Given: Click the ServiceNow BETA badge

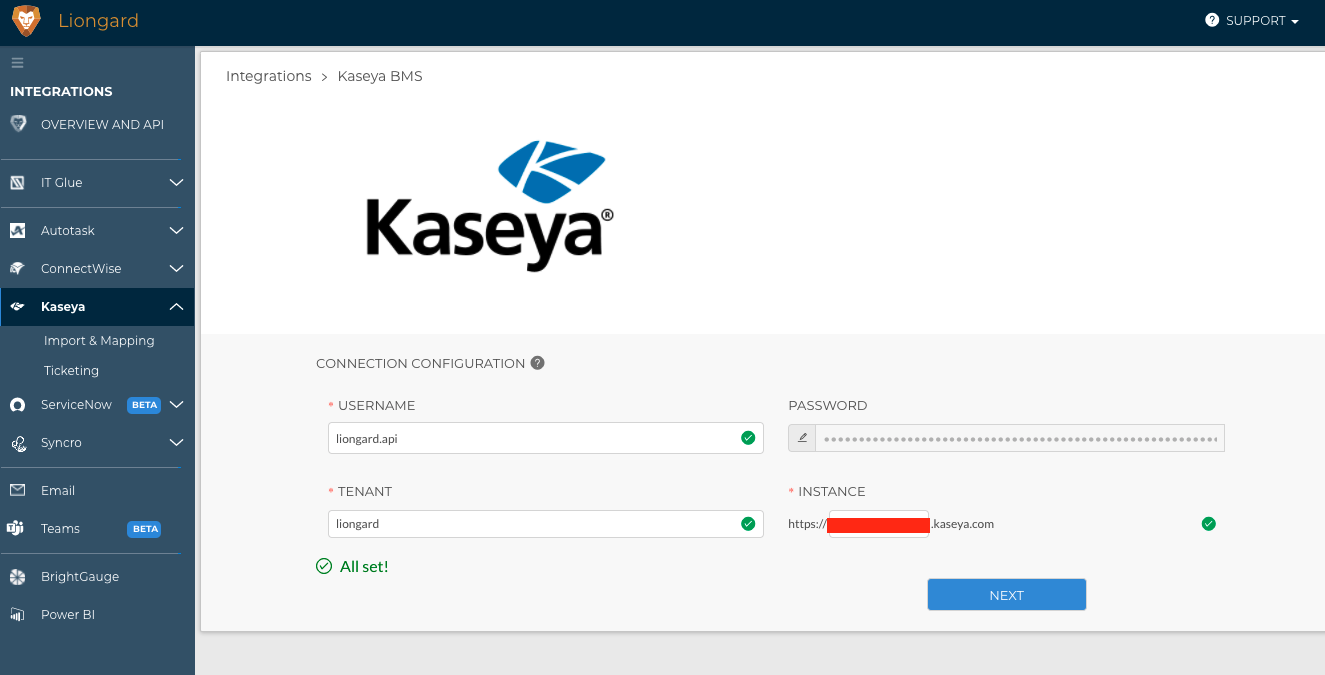Looking at the screenshot, I should [144, 405].
